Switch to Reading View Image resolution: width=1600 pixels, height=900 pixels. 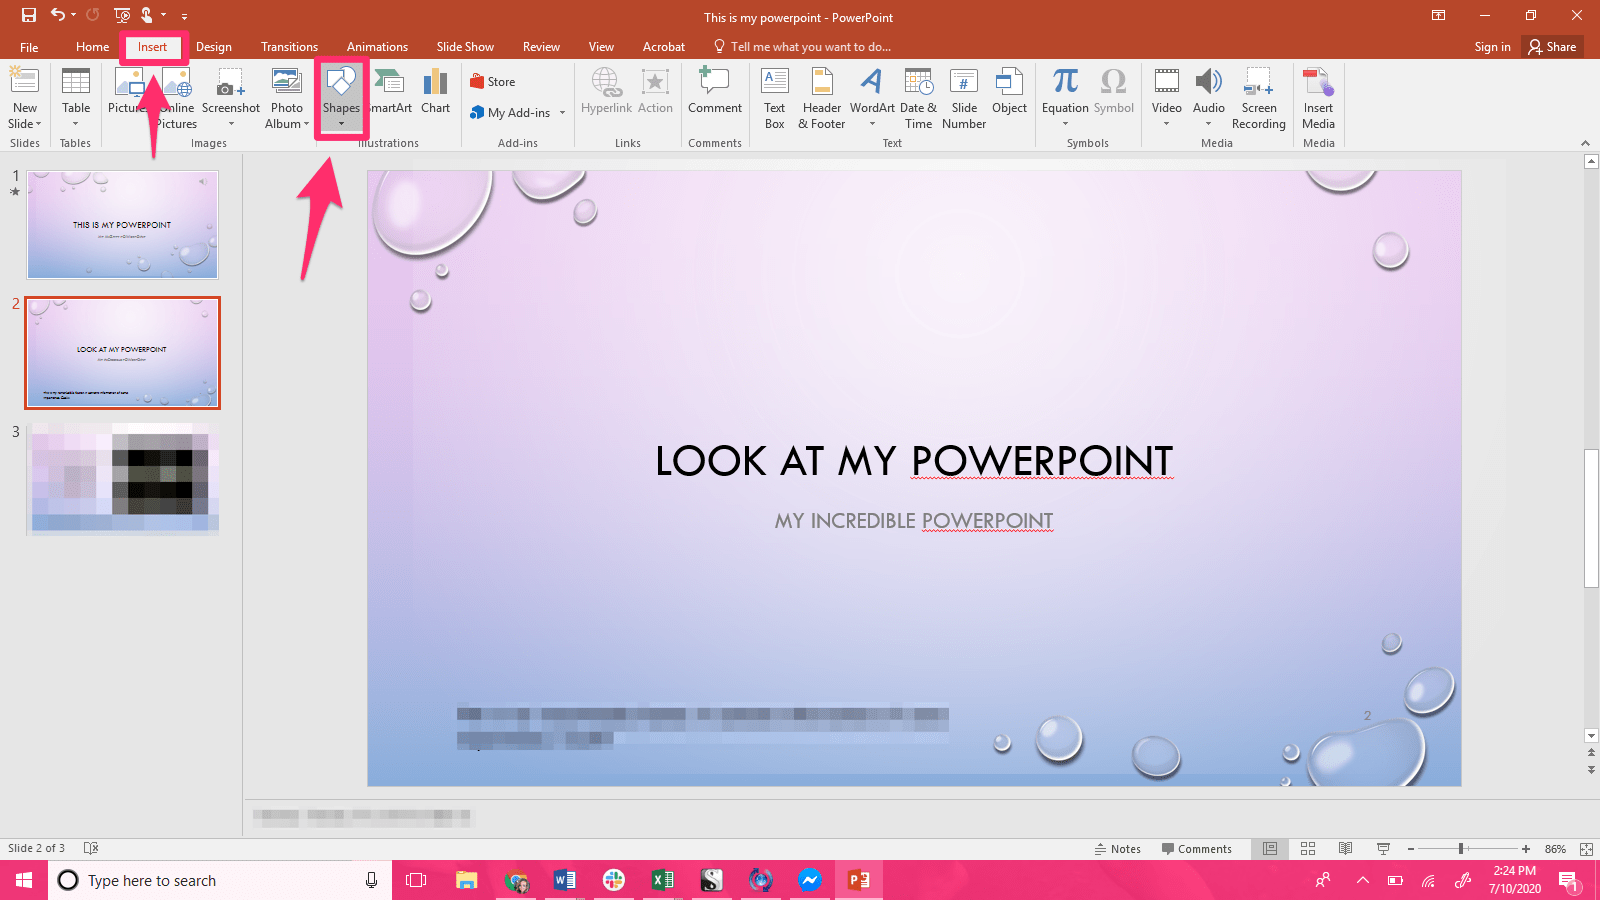click(1346, 849)
